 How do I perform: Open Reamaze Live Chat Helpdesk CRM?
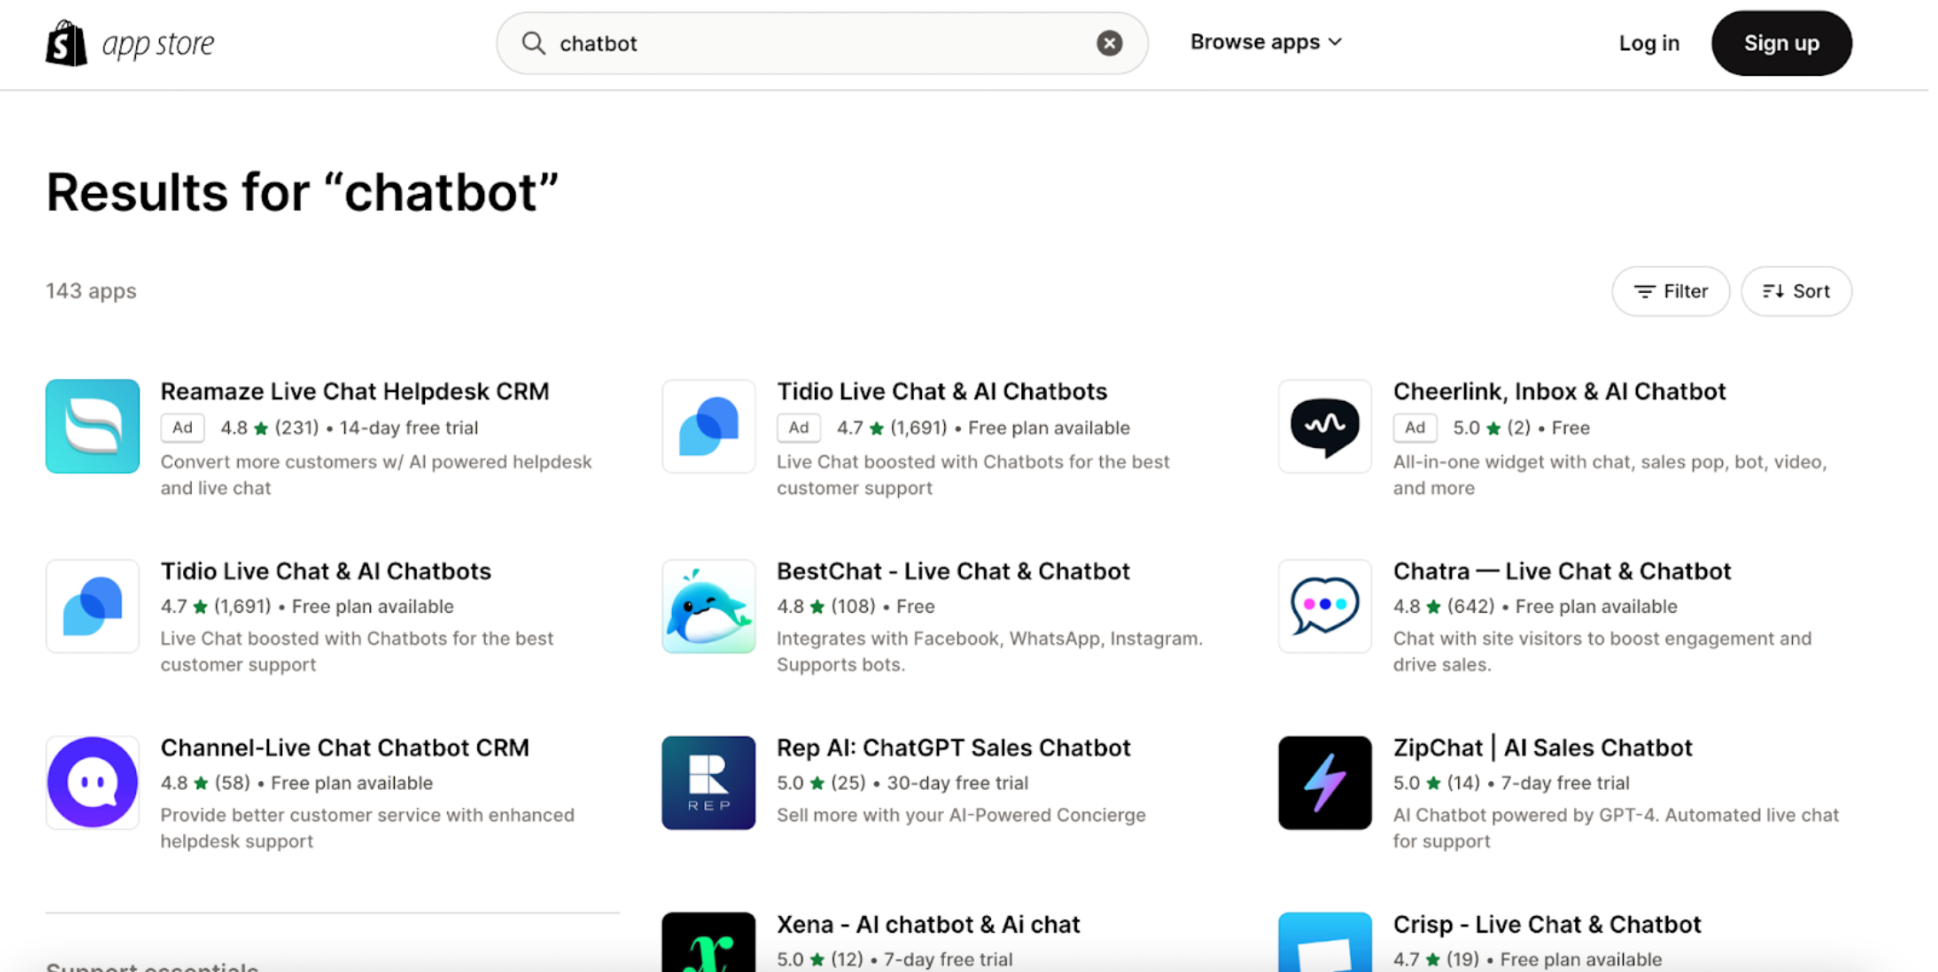pos(355,391)
